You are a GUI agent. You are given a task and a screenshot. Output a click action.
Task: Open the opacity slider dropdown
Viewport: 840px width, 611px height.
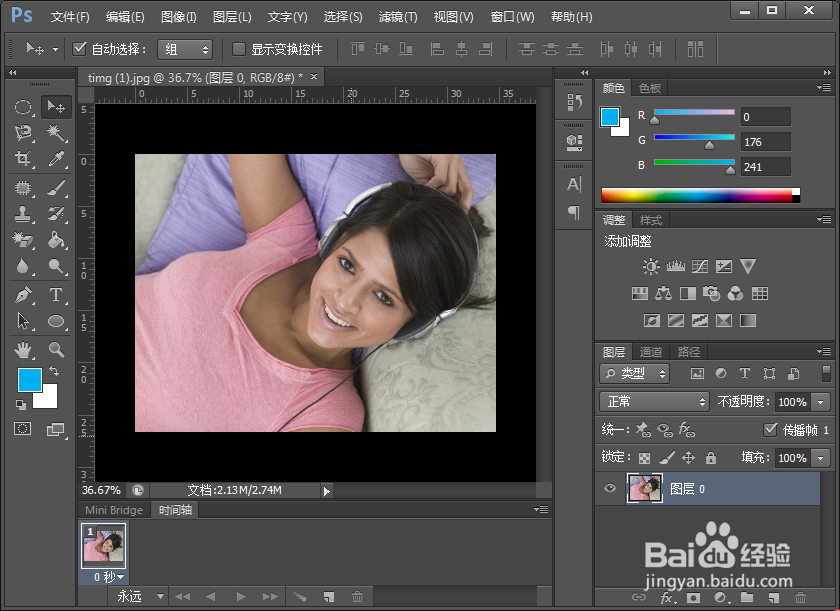820,402
